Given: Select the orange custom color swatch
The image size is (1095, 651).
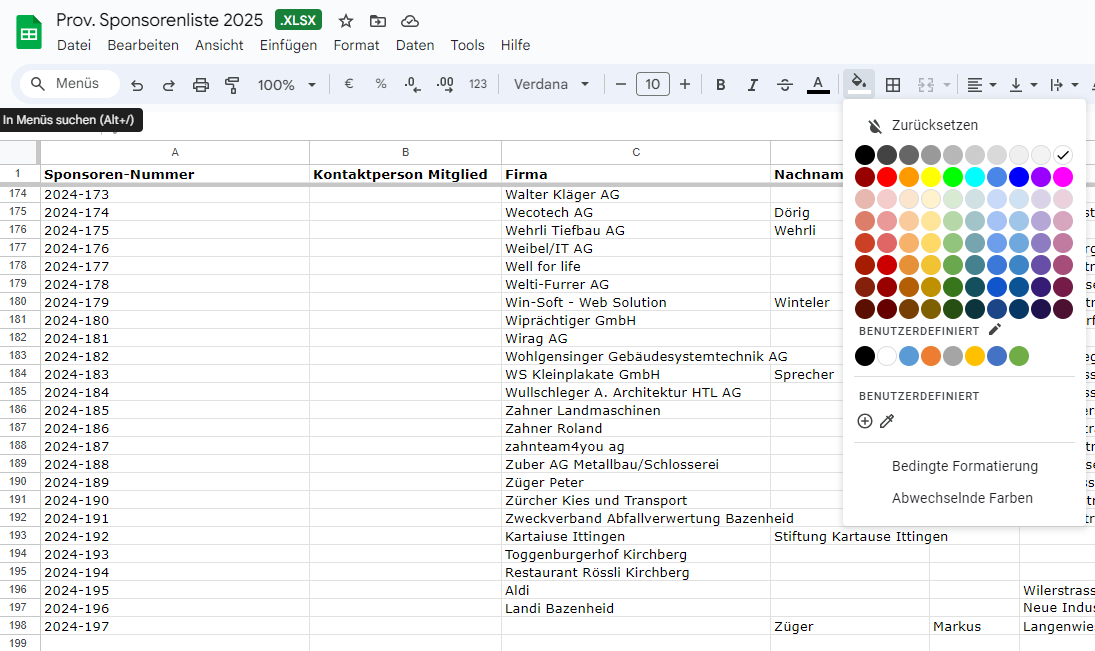Looking at the screenshot, I should point(931,356).
